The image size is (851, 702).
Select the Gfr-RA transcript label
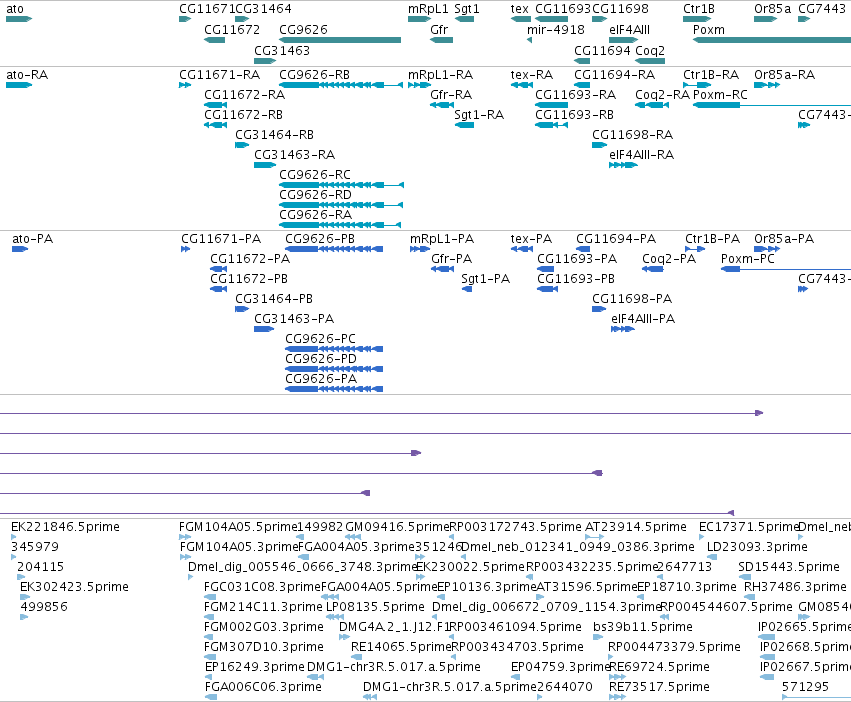tap(451, 94)
